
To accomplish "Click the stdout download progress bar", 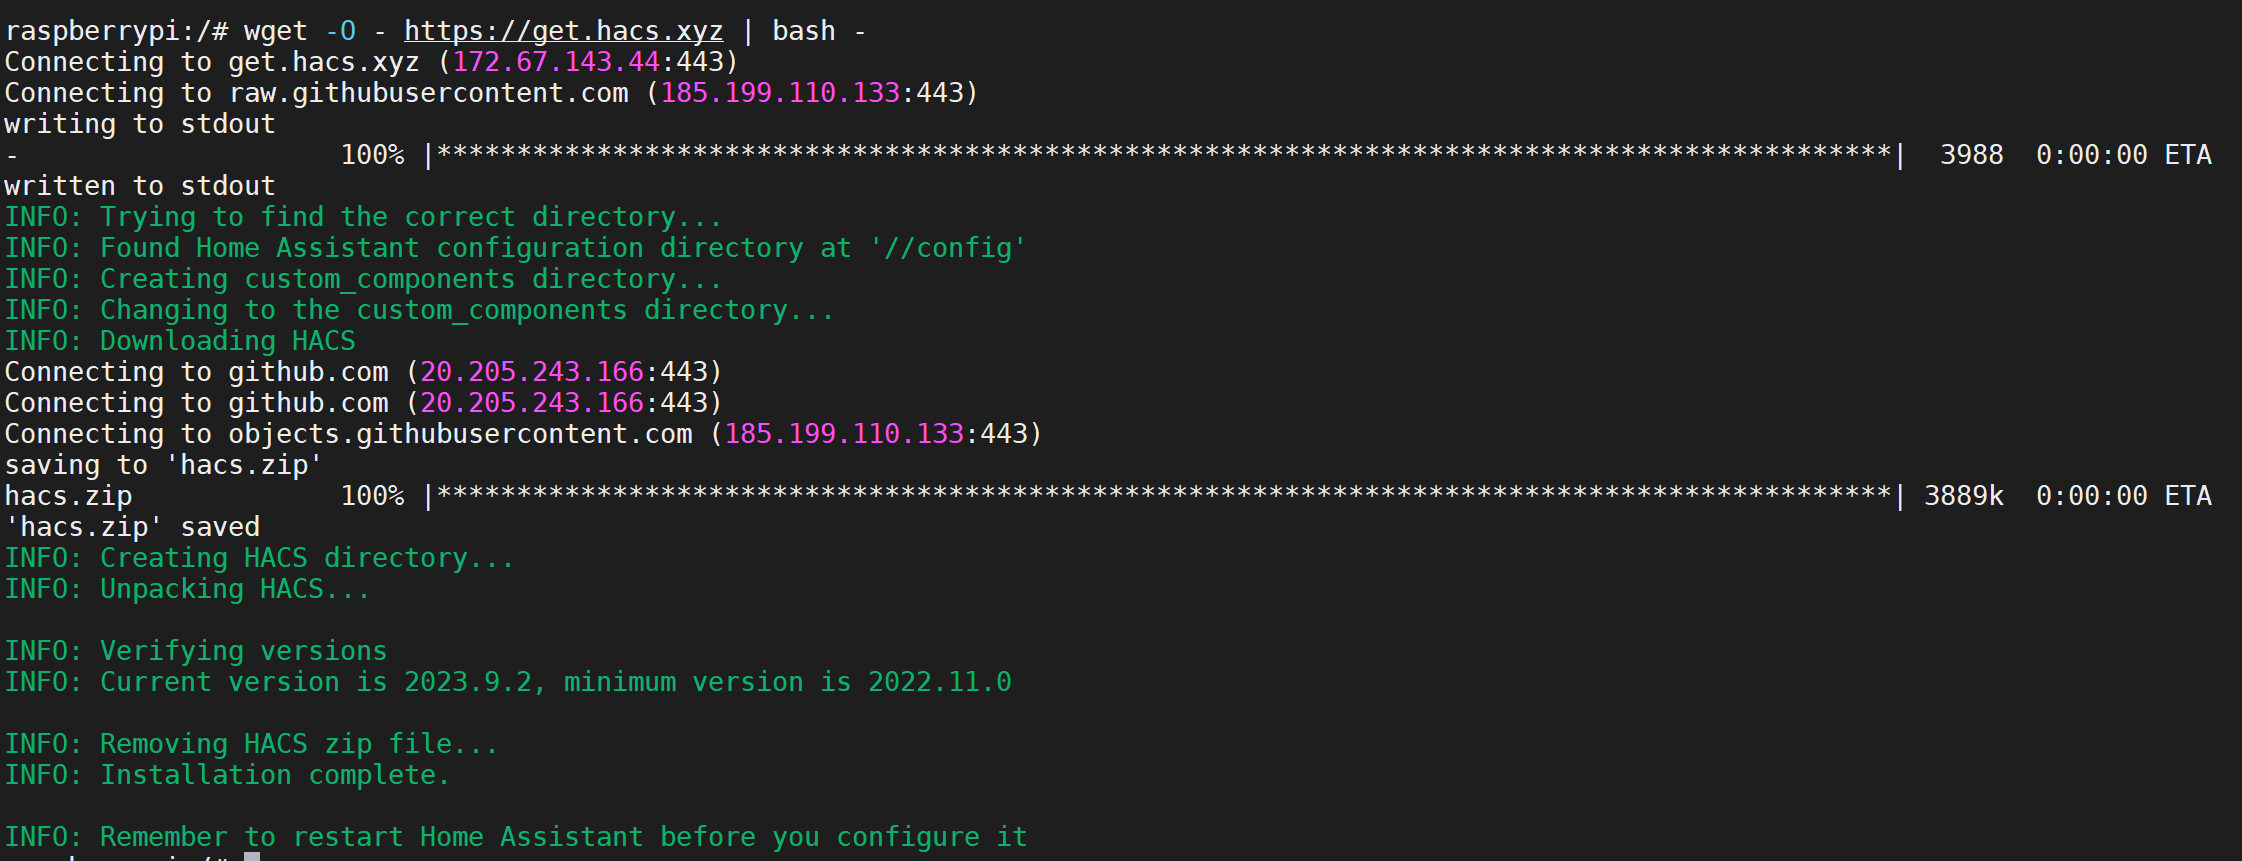I will tap(1164, 155).
